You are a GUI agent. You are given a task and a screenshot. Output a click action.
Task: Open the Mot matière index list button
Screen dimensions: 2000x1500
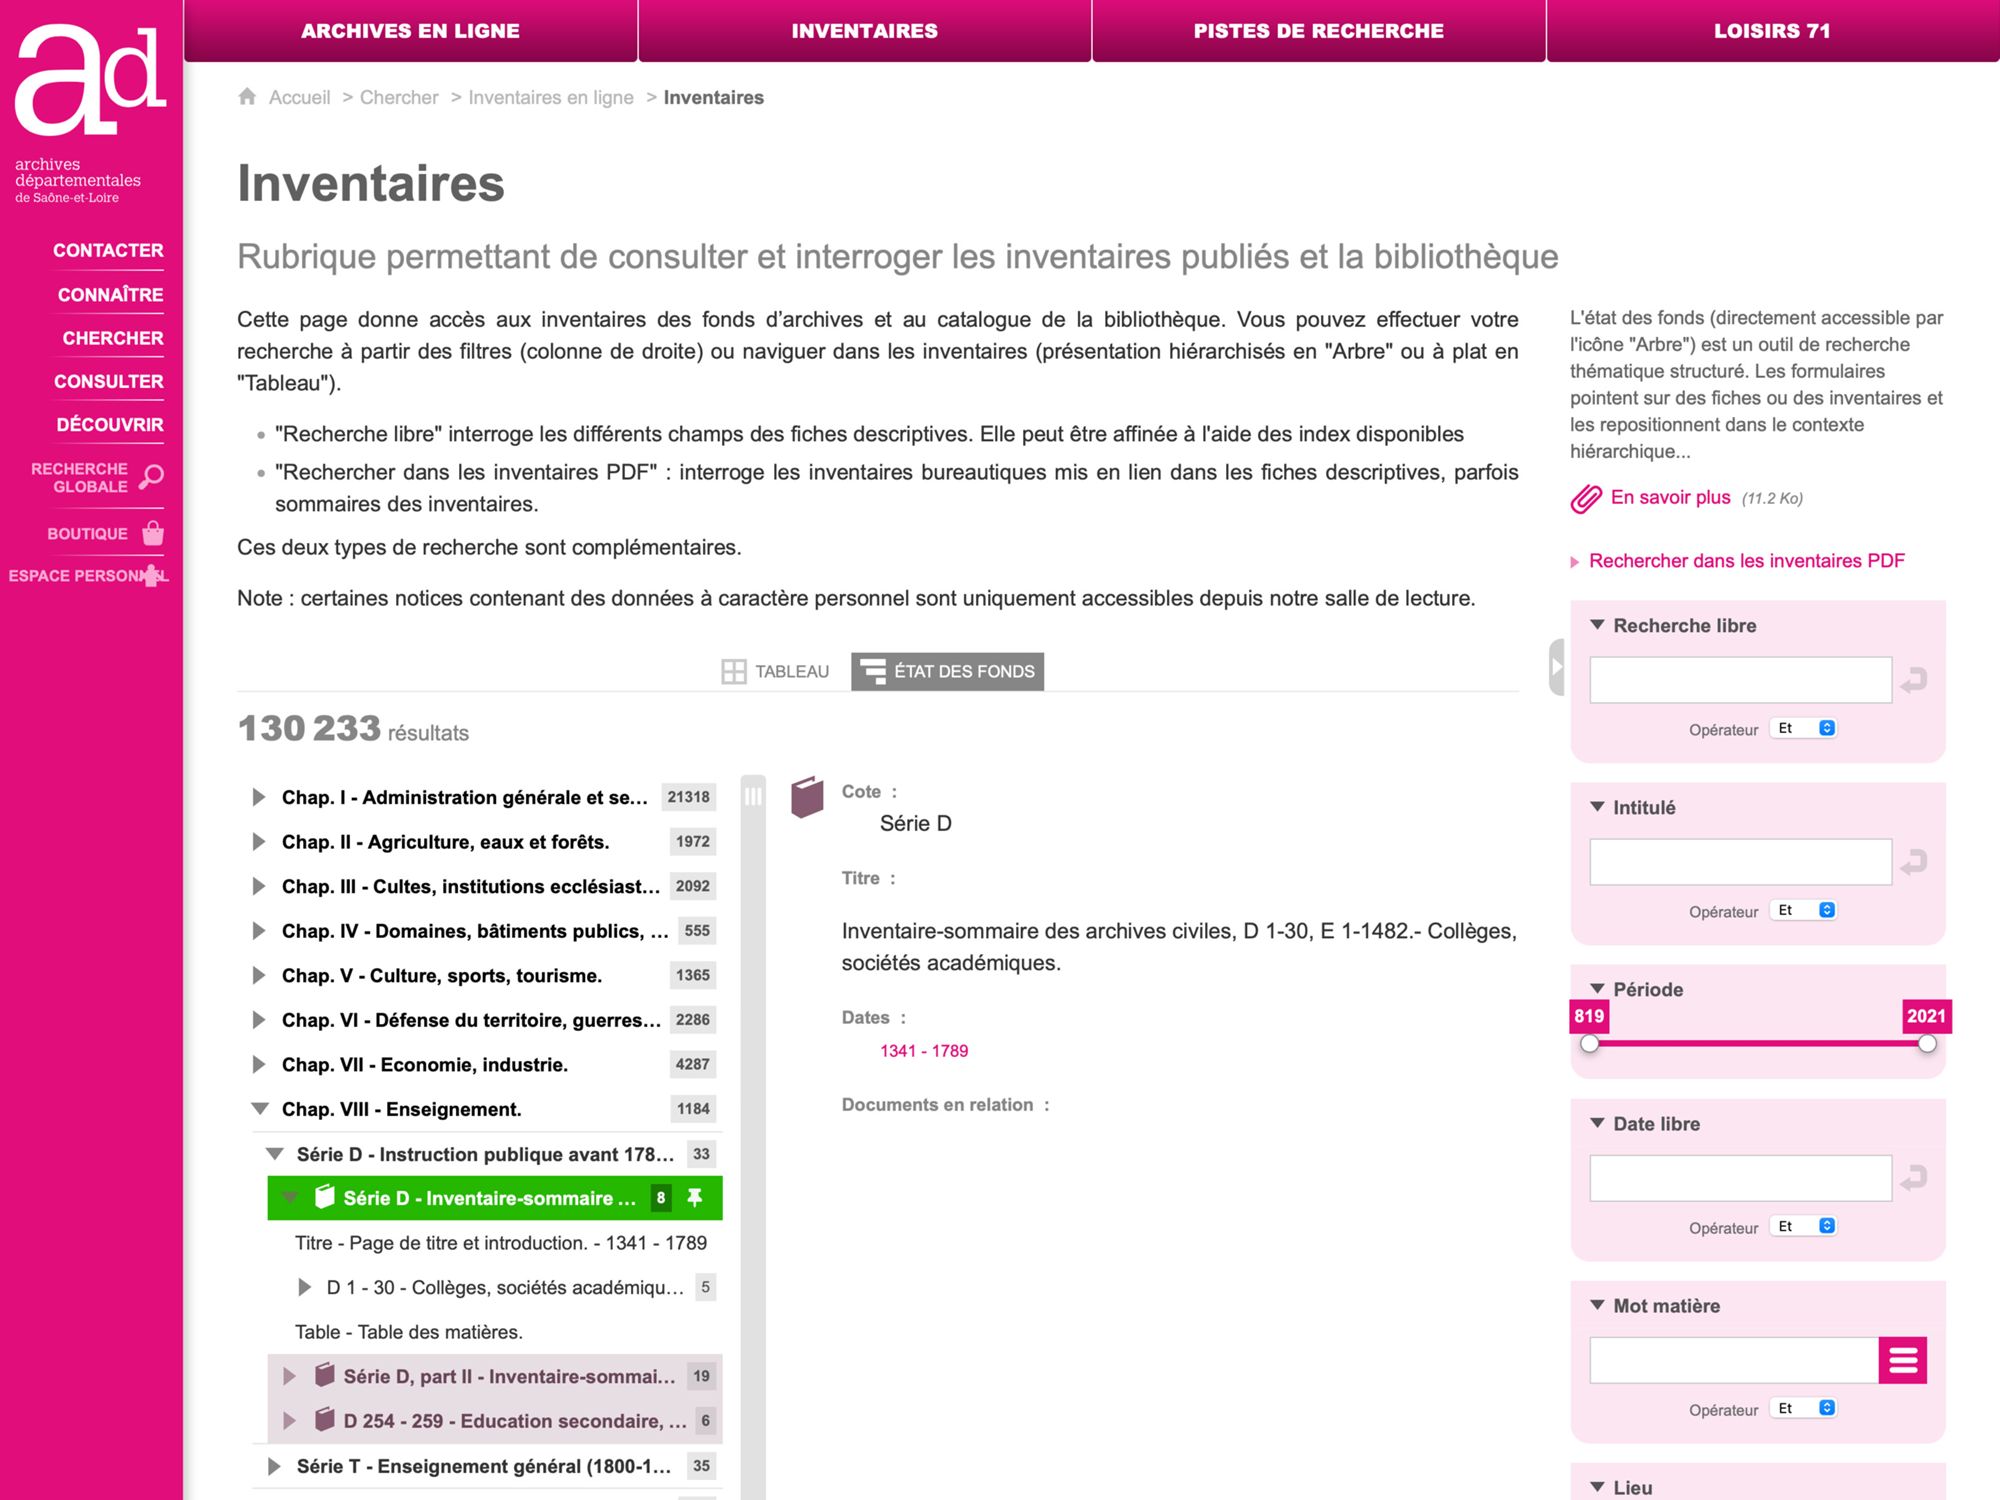tap(1902, 1361)
